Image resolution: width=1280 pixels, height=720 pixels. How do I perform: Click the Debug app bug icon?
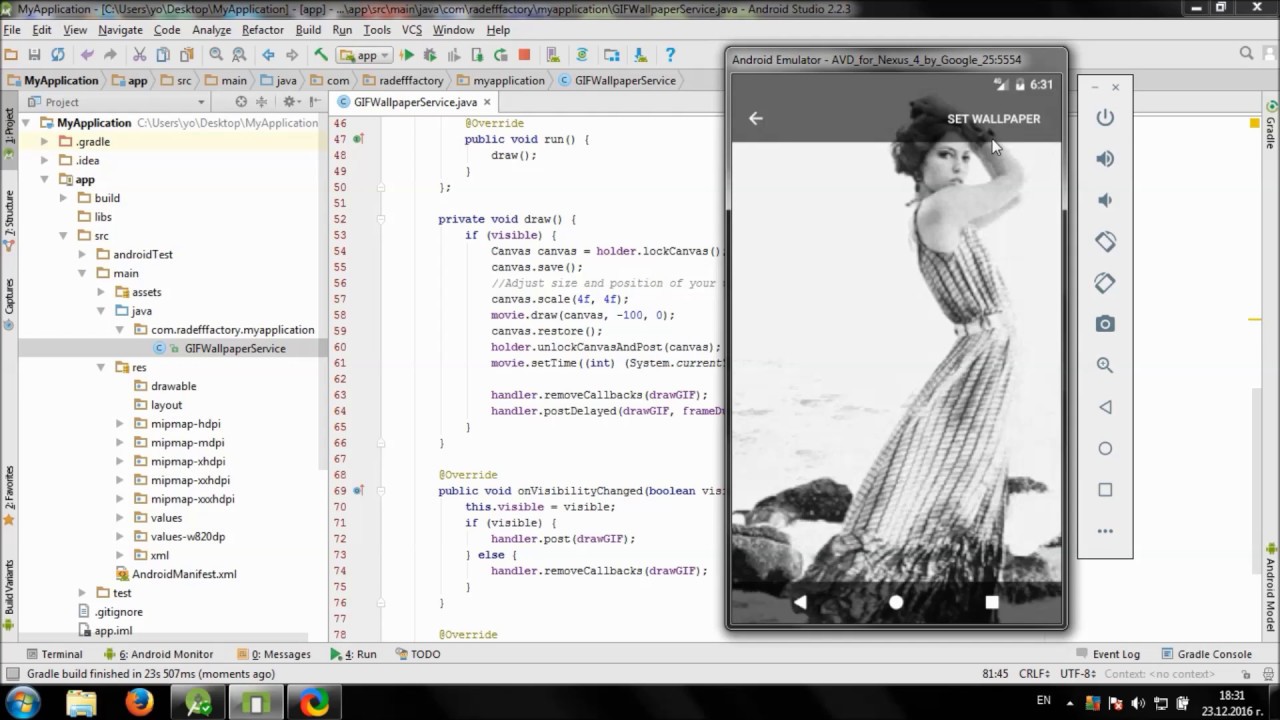point(430,55)
